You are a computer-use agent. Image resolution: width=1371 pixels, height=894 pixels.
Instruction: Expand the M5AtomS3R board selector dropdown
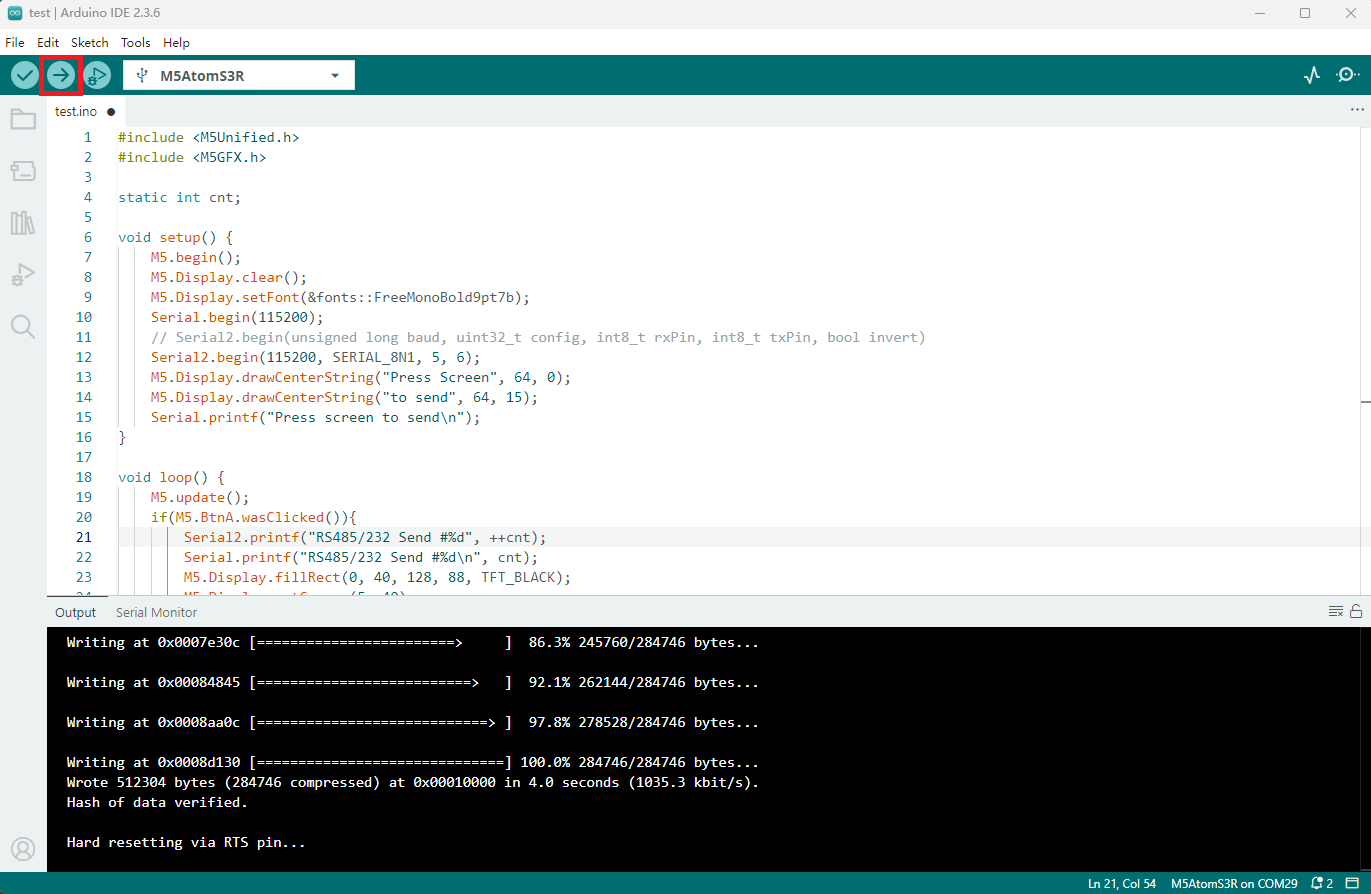click(x=335, y=75)
